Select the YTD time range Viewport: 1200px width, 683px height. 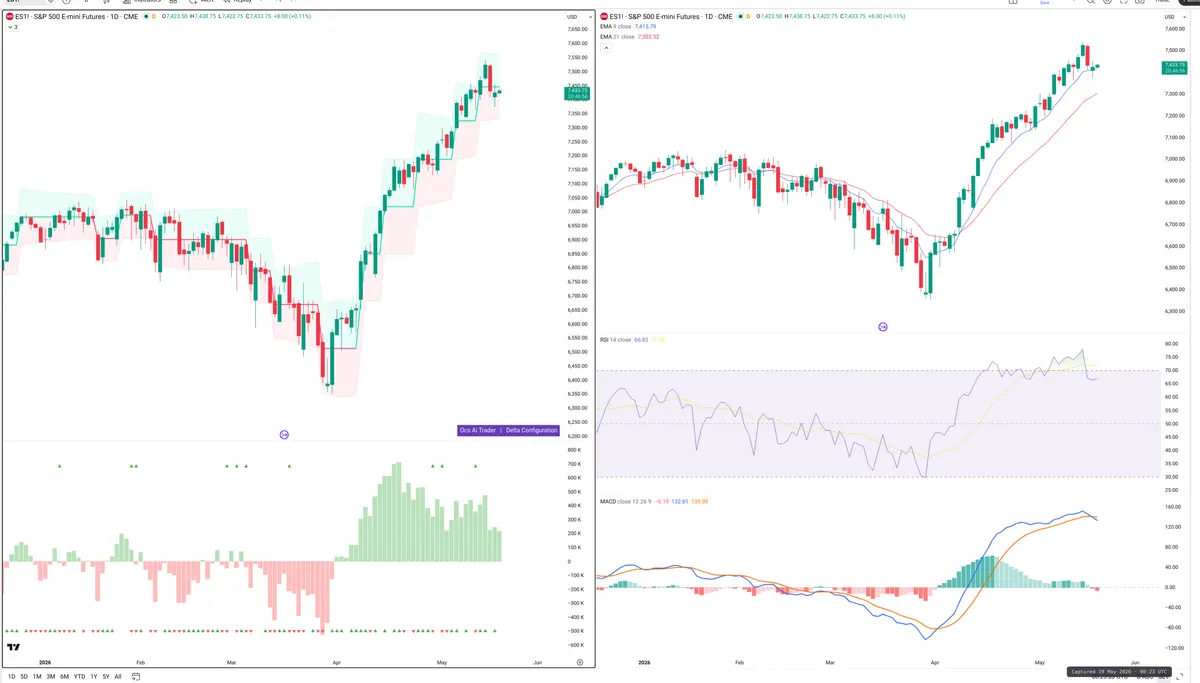point(79,677)
